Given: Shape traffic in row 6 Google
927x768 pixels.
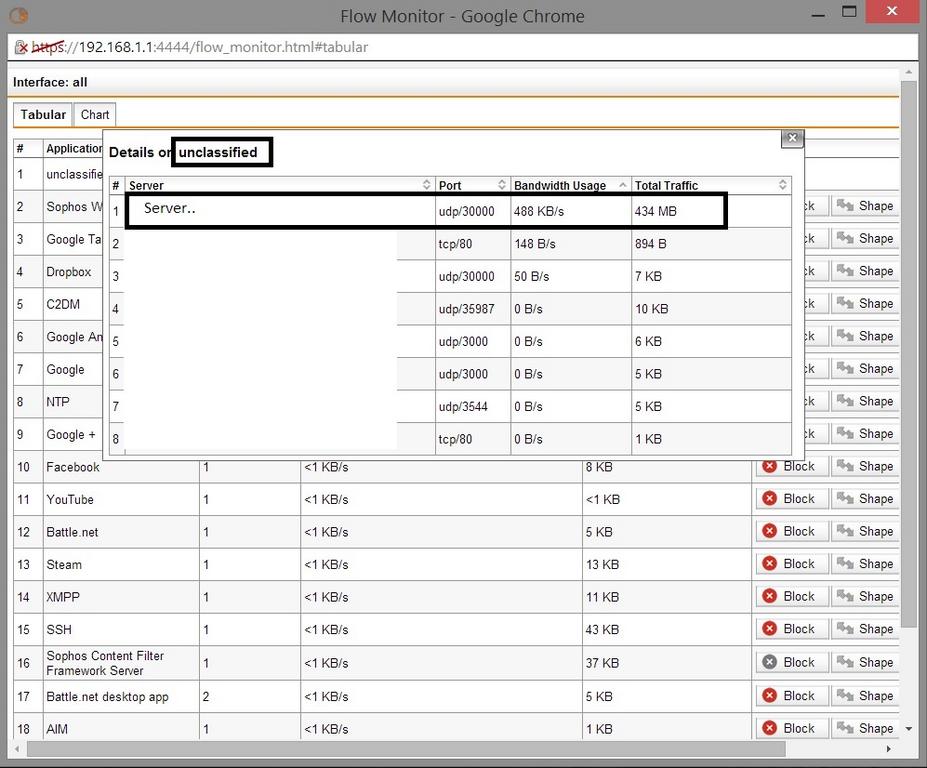Looking at the screenshot, I should [865, 336].
